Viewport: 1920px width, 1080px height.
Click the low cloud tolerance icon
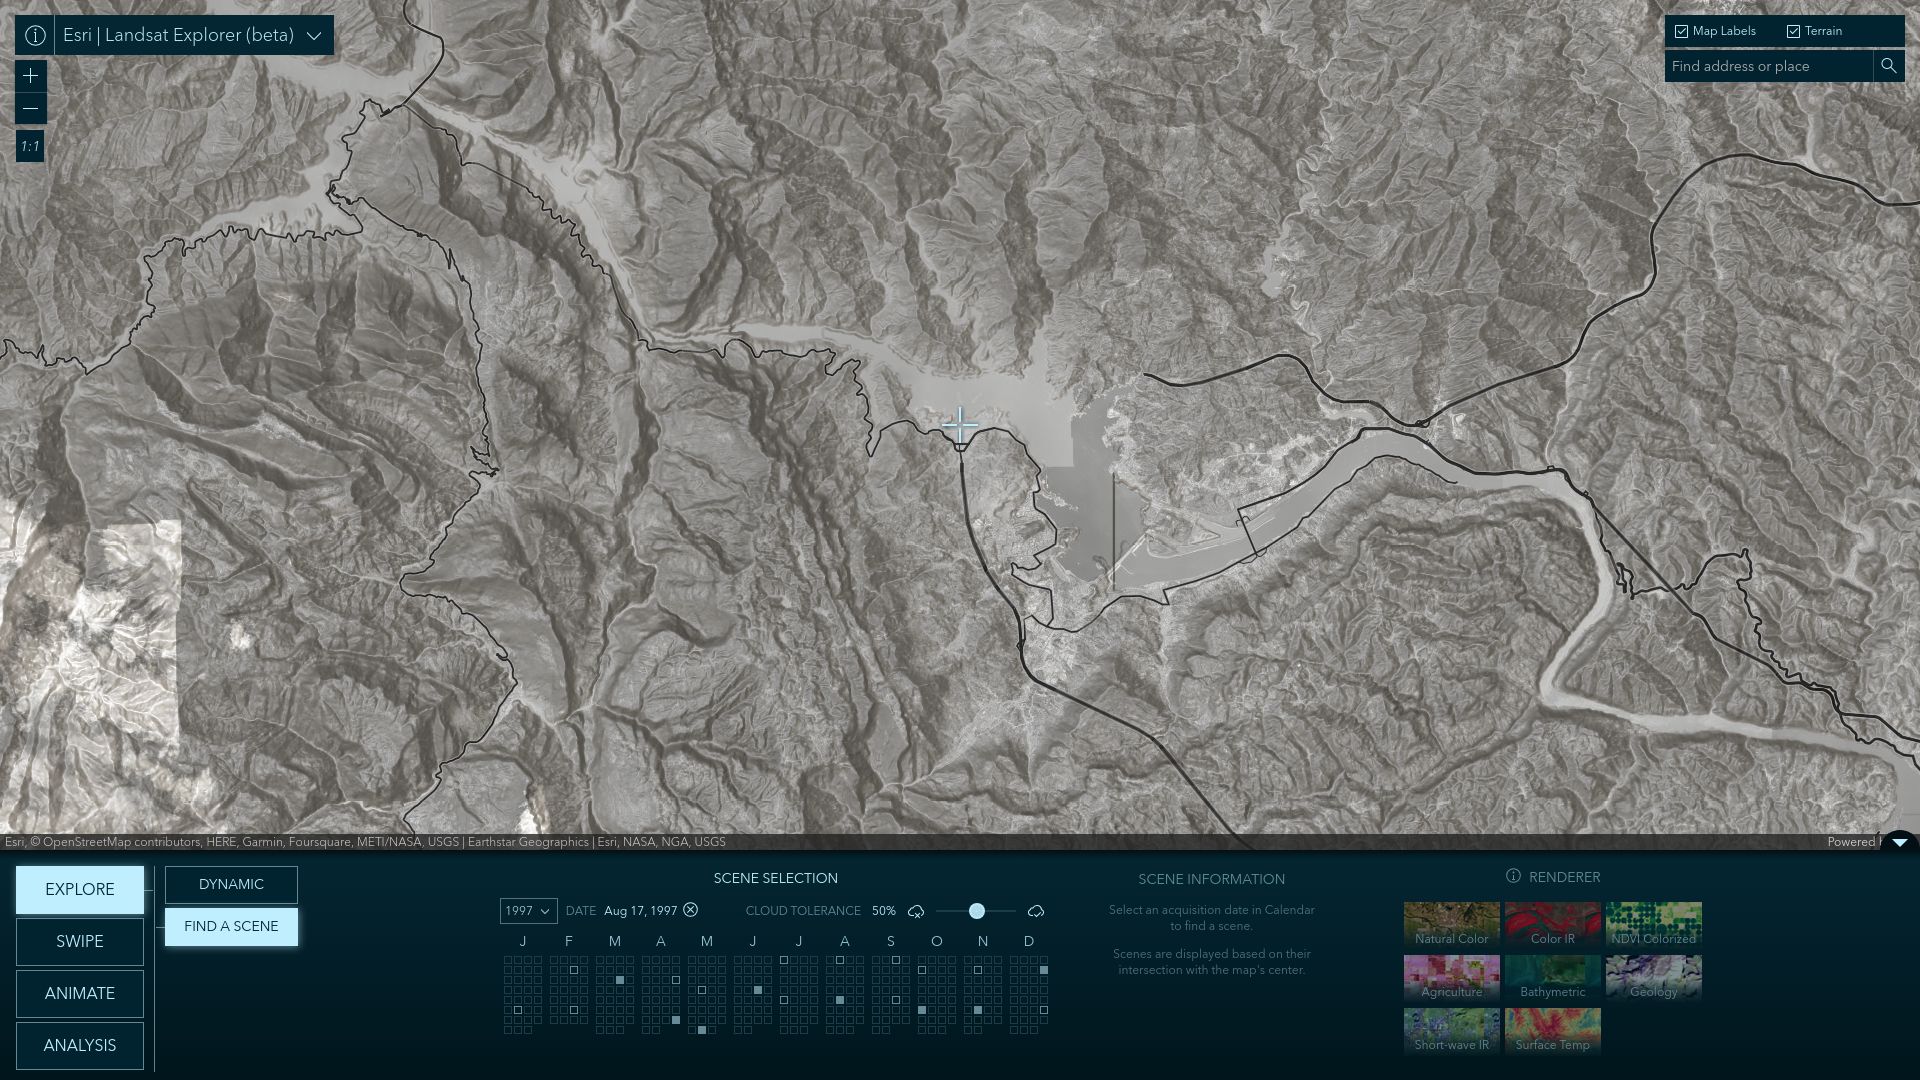[x=916, y=911]
